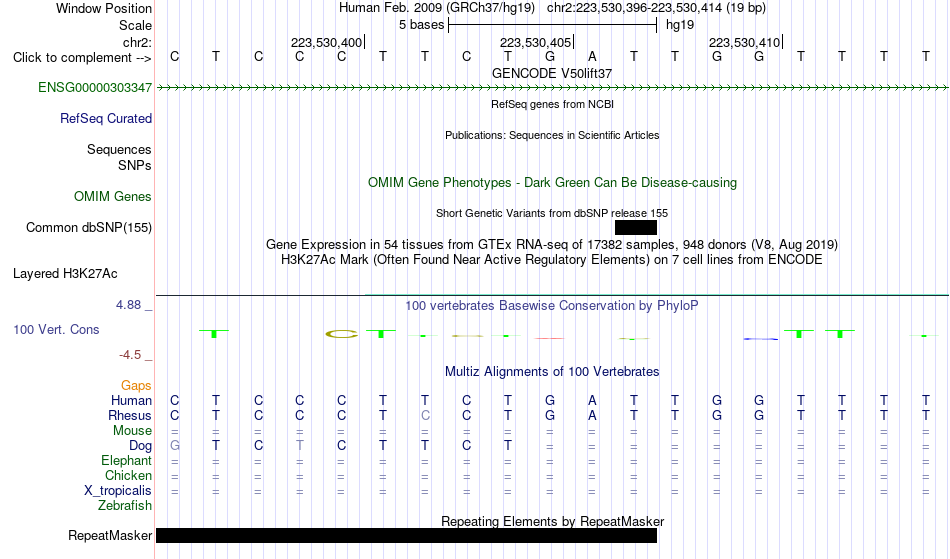Click the large C logo in the PhyloP conservation track
This screenshot has width=950, height=559.
point(342,334)
